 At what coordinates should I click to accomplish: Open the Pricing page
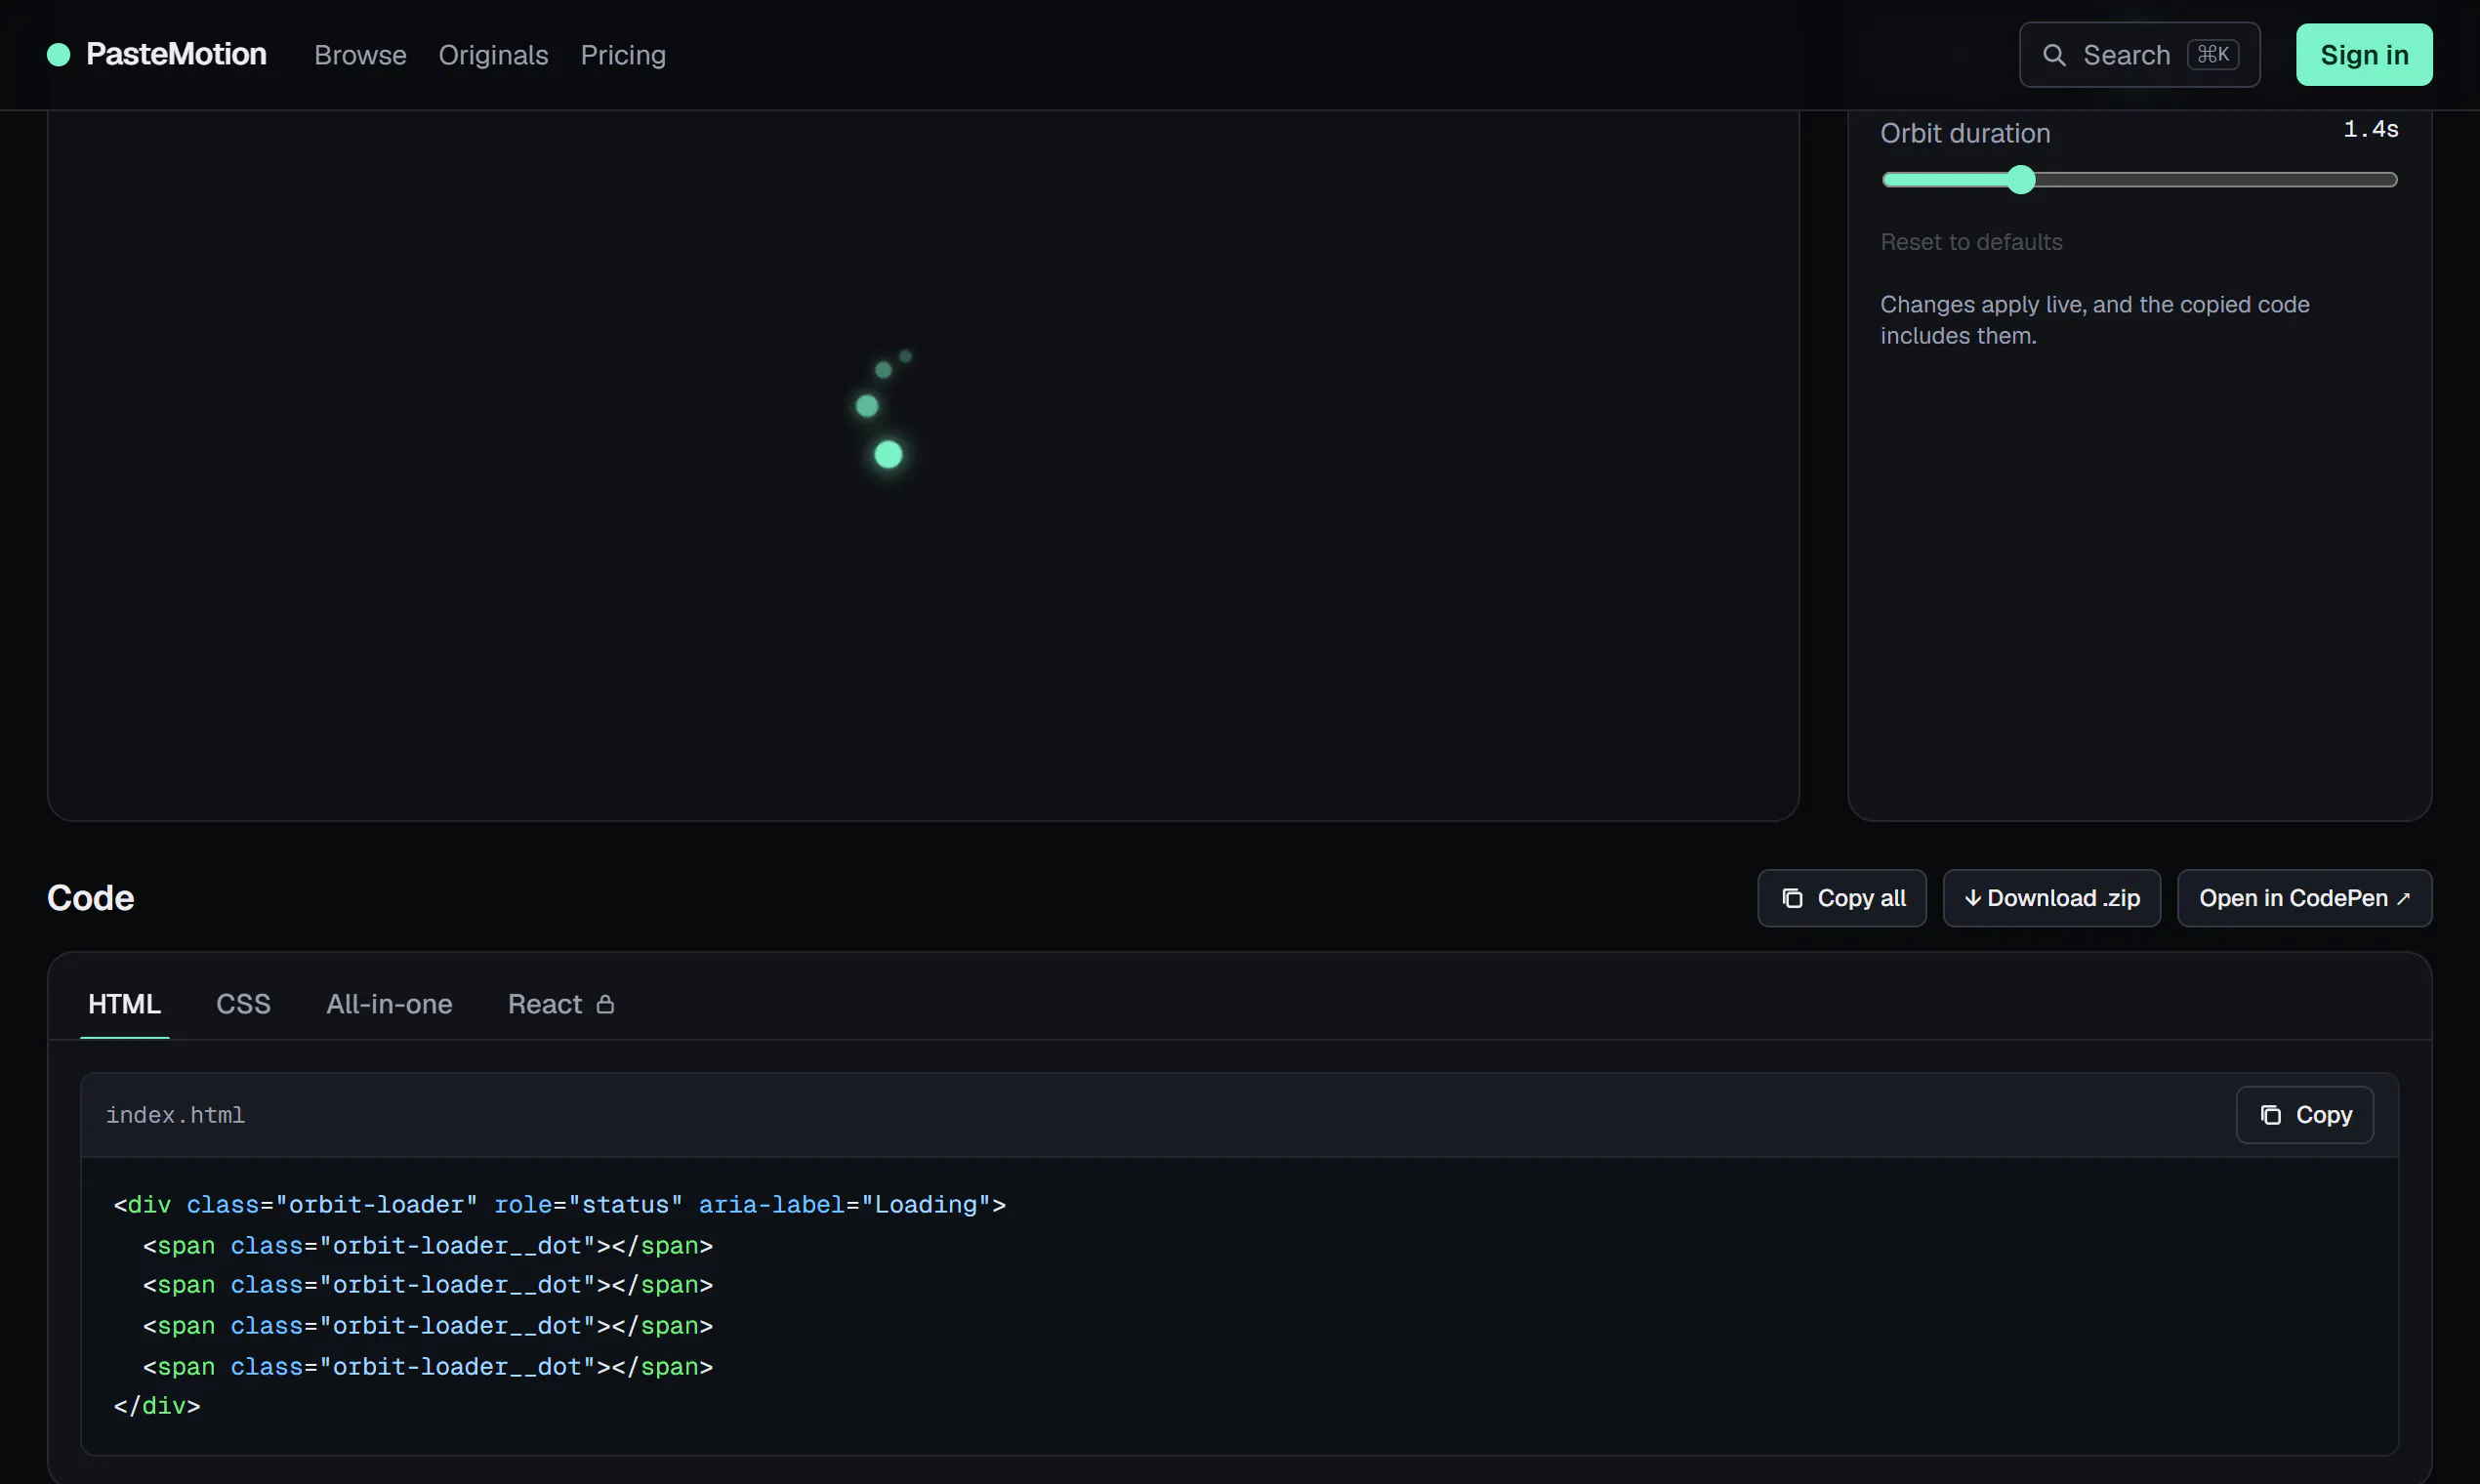[x=623, y=55]
